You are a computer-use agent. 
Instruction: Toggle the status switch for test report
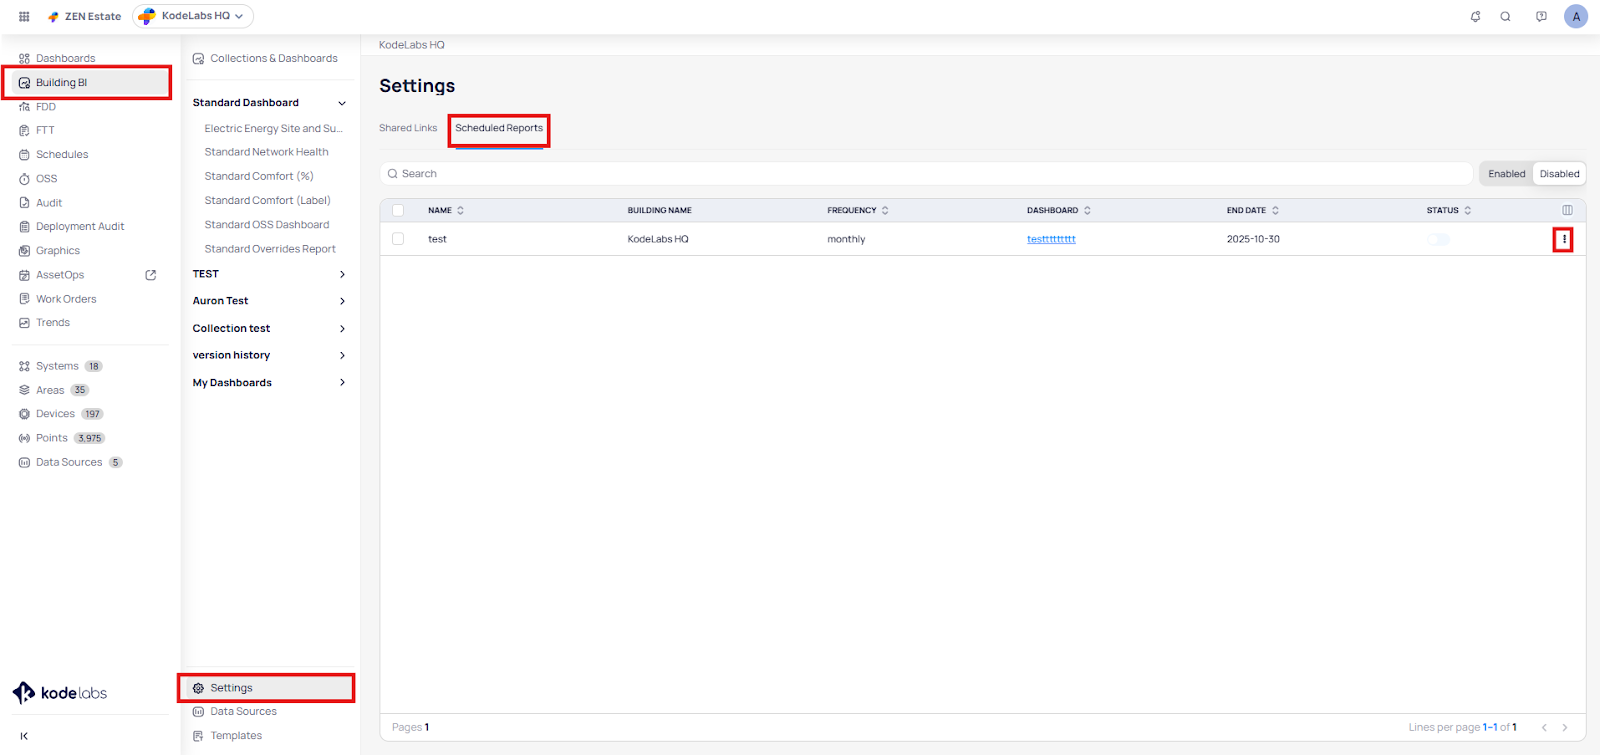click(x=1438, y=239)
